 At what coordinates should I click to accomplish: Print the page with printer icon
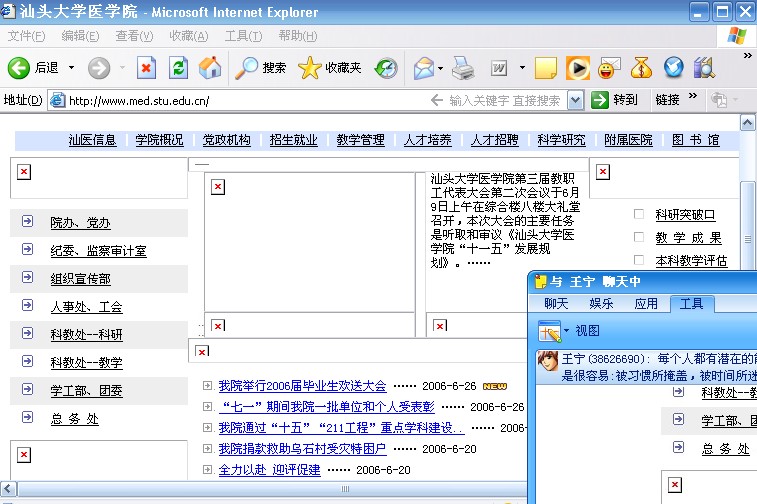pos(463,68)
